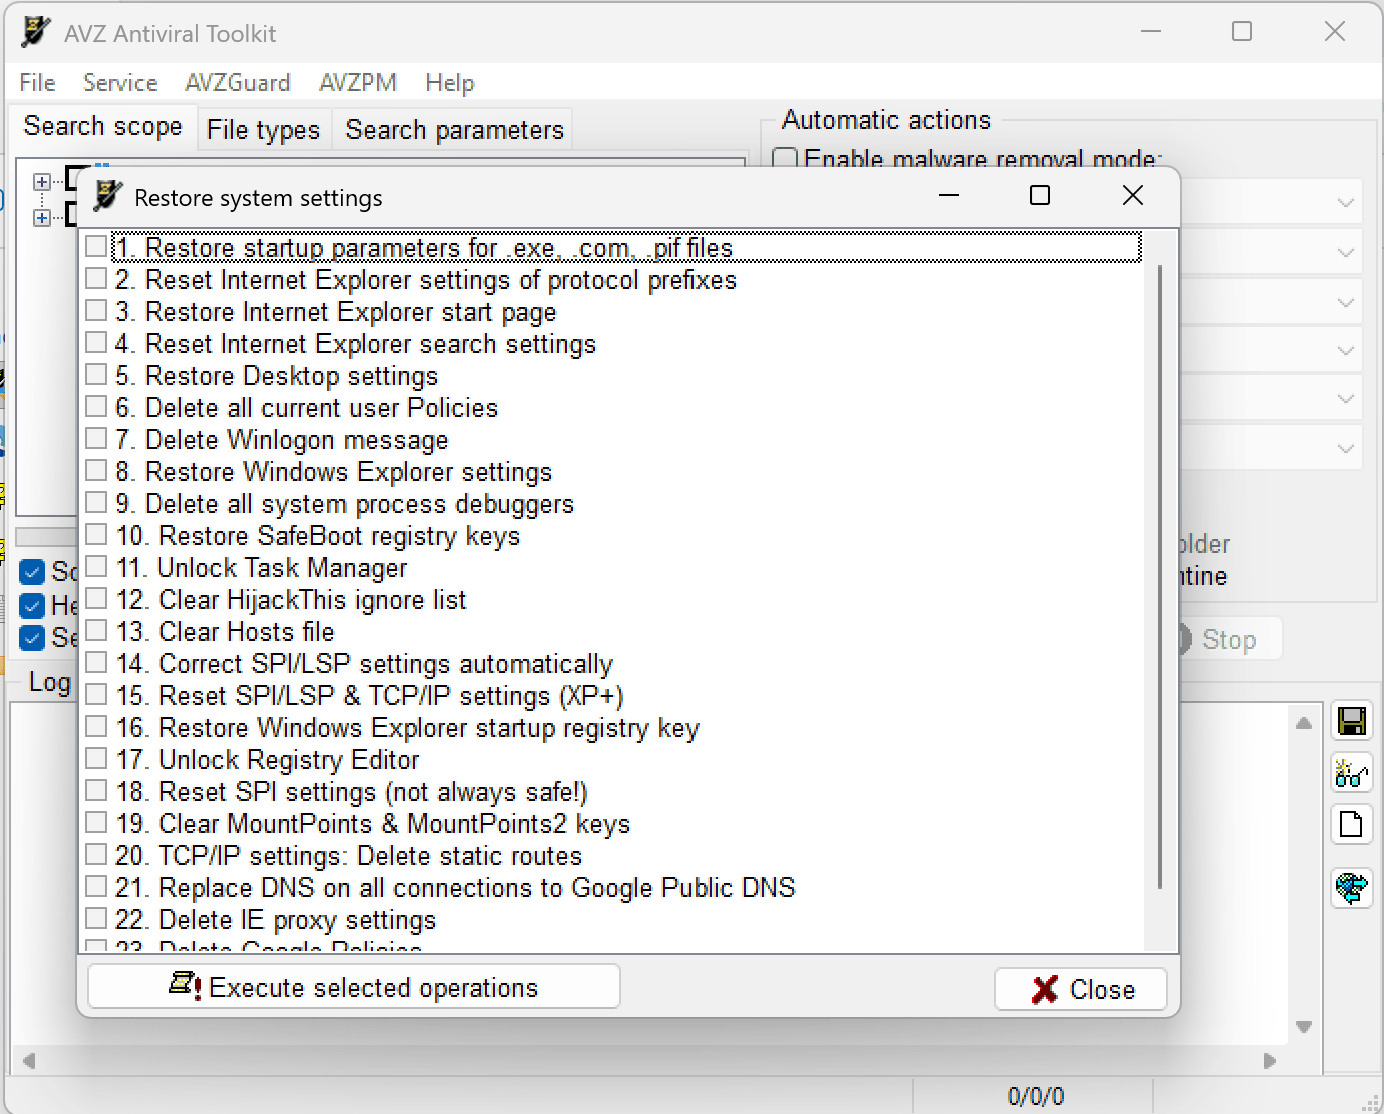Image resolution: width=1384 pixels, height=1114 pixels.
Task: Check option 13 Clear Hosts file
Action: coord(95,630)
